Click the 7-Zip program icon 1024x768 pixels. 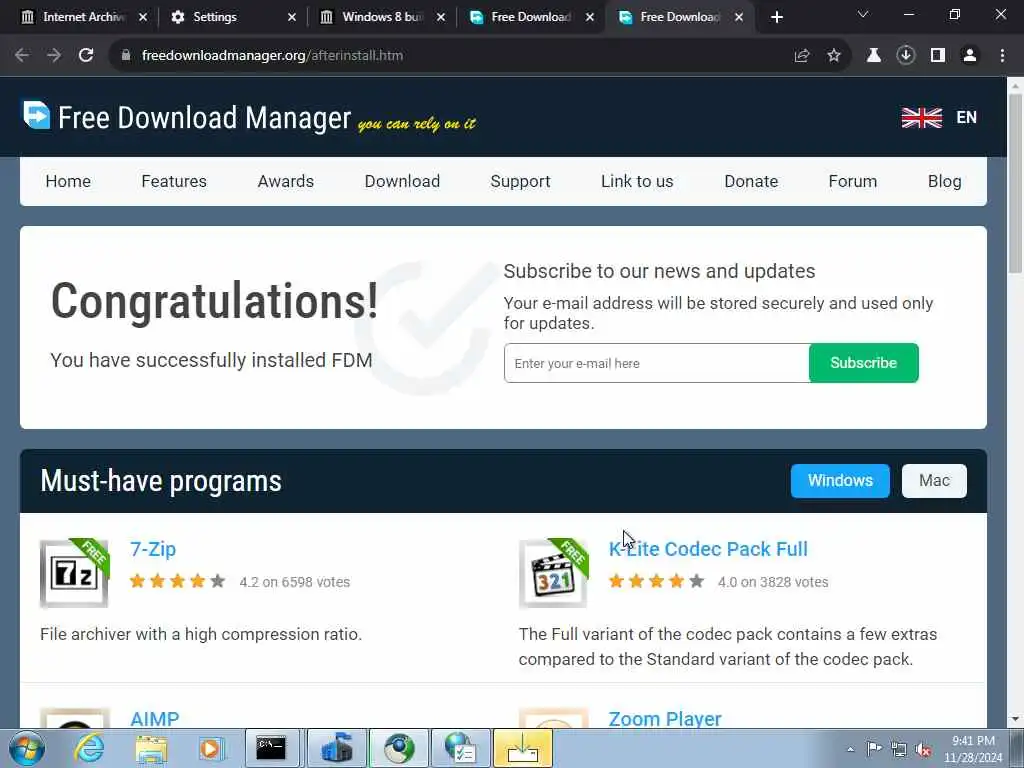(74, 573)
